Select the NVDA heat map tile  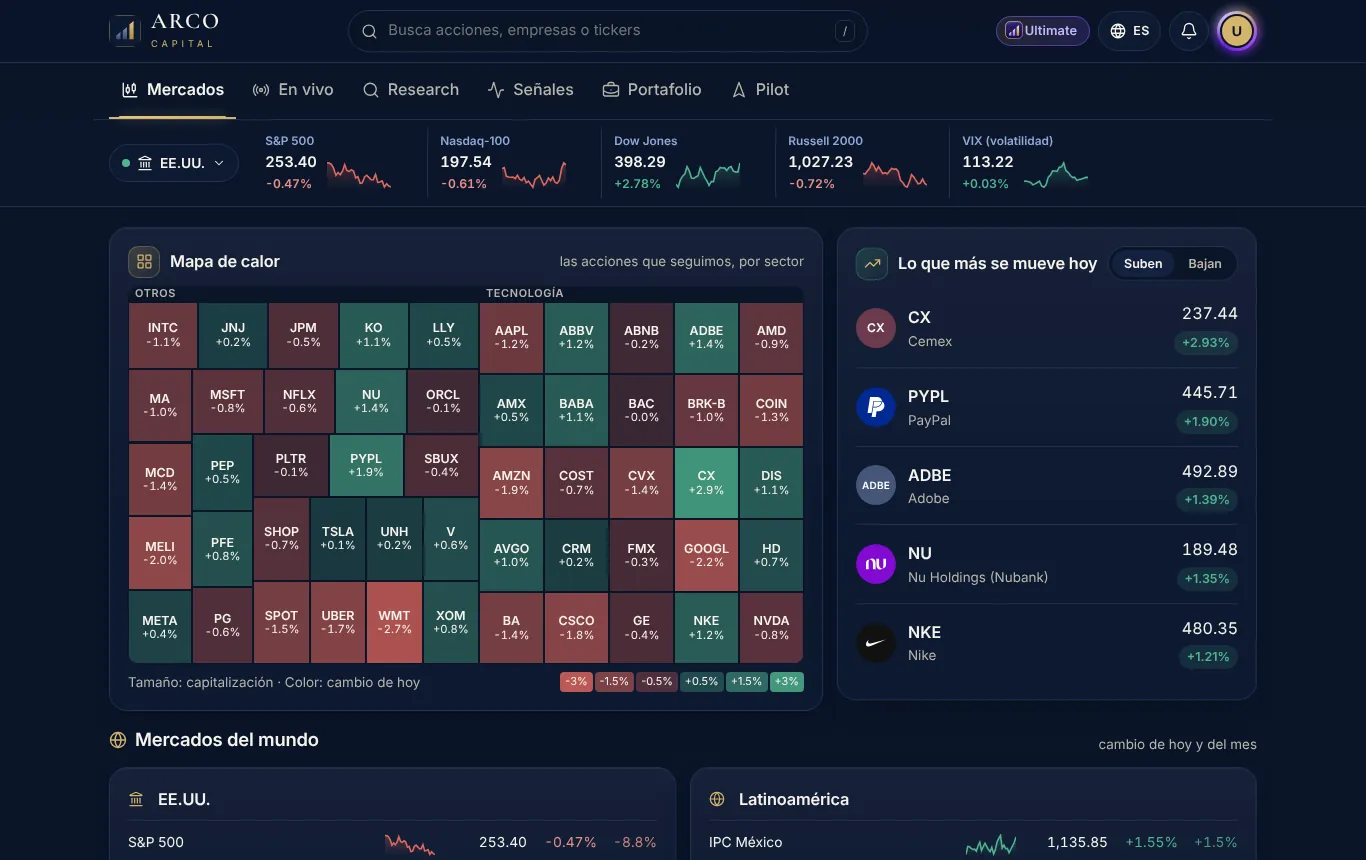[771, 627]
